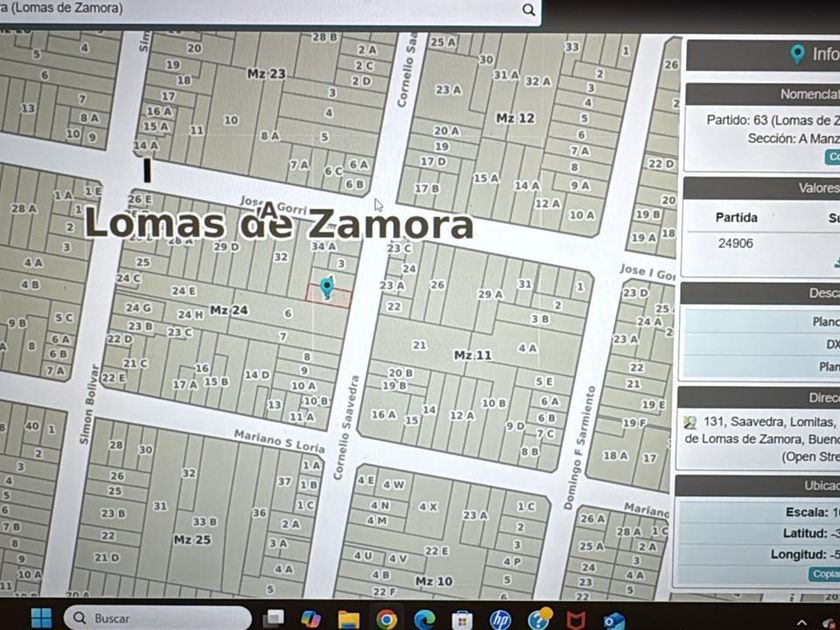This screenshot has width=840, height=630.
Task: Click the Longitud row in Ubicación
Action: pos(758,554)
